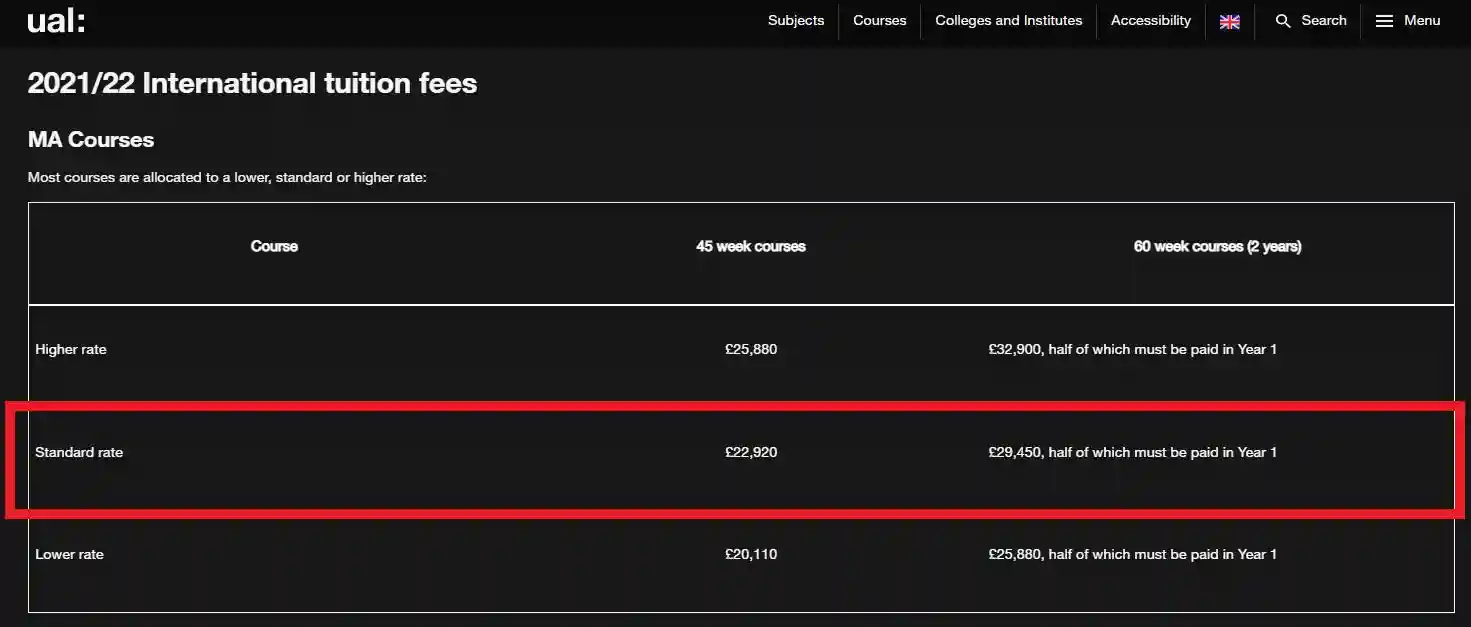The width and height of the screenshot is (1471, 627).
Task: Click the MA Courses heading
Action: point(91,139)
